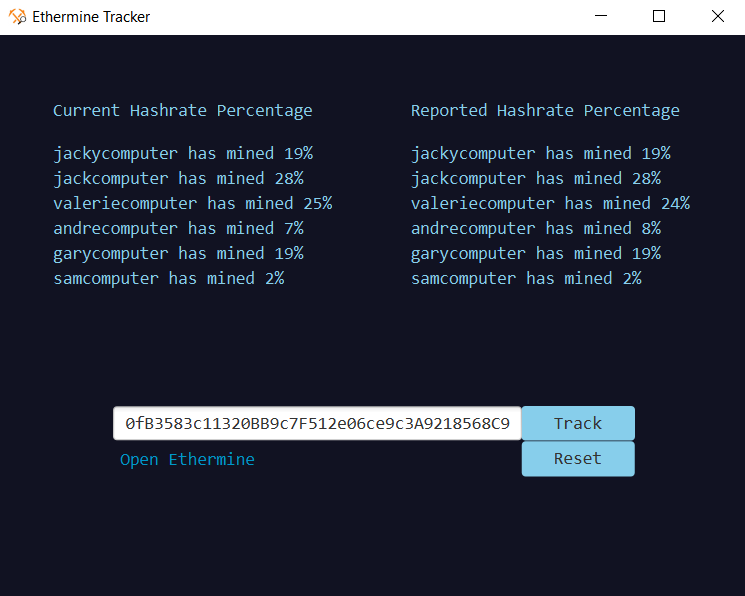The width and height of the screenshot is (745, 596).
Task: Minimize the Ethermine Tracker window
Action: pyautogui.click(x=601, y=16)
